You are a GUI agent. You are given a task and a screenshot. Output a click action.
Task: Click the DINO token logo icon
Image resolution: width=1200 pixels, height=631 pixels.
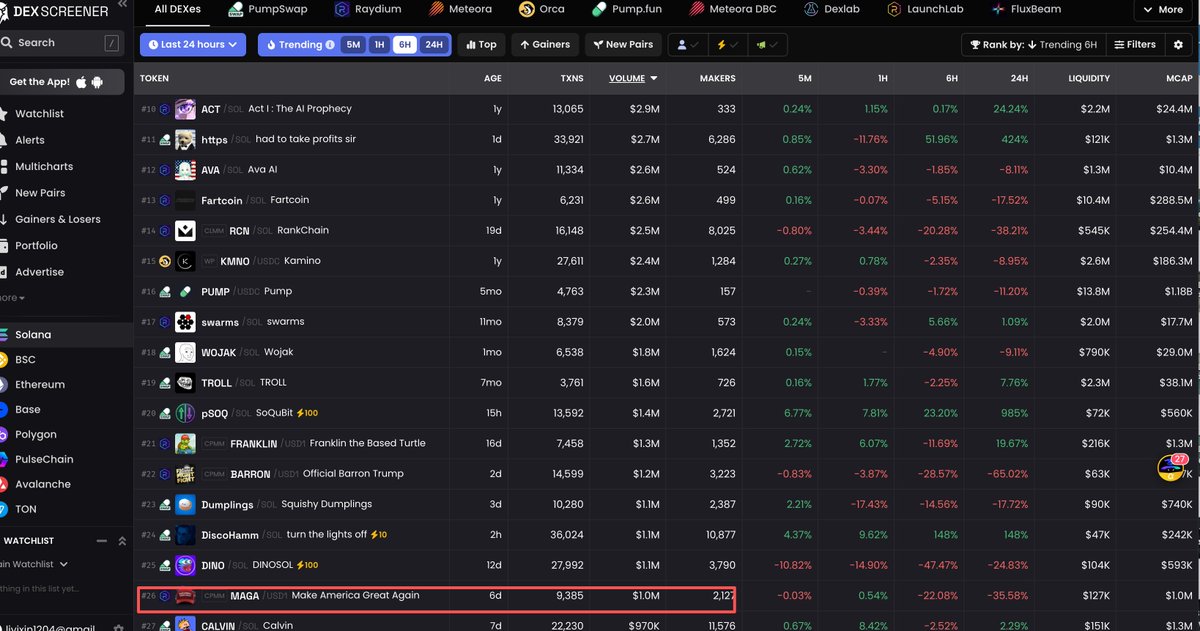click(185, 565)
